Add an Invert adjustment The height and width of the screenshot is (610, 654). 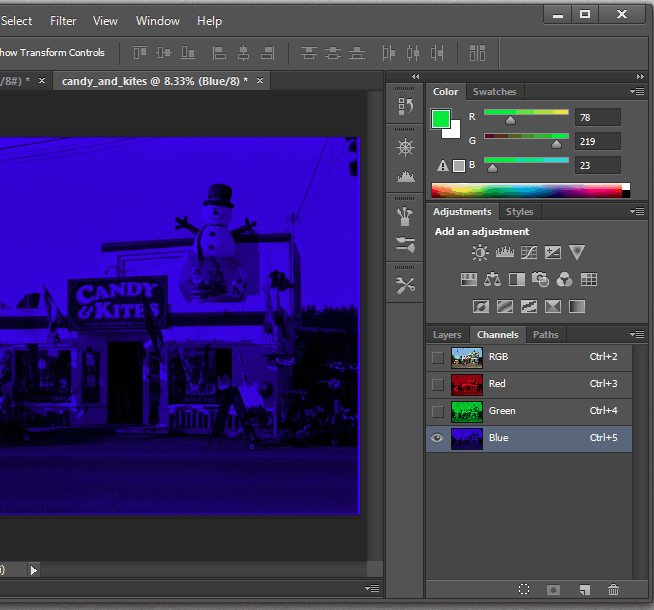(480, 307)
